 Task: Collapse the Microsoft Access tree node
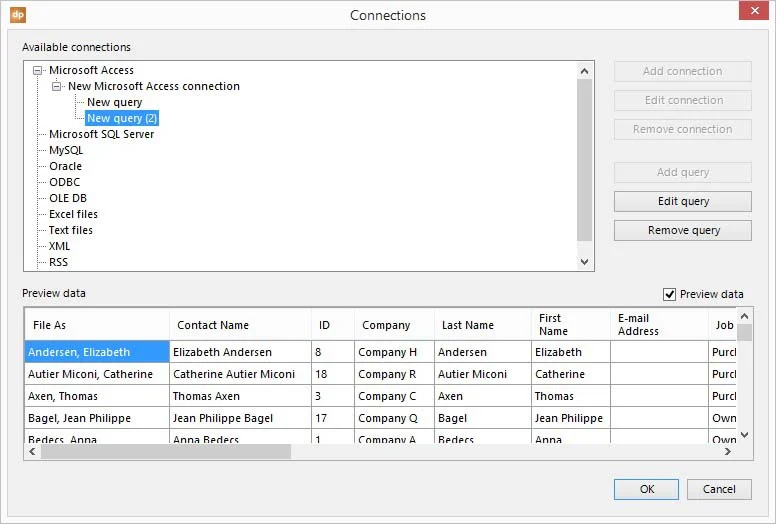tap(37, 71)
